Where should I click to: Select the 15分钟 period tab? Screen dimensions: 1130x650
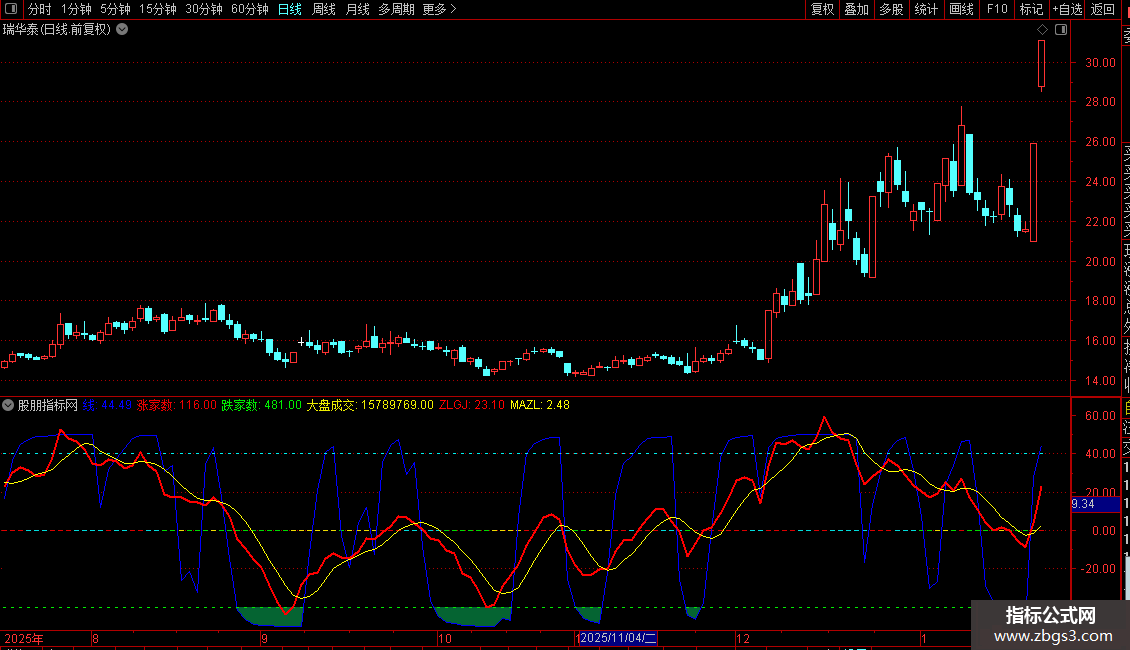(x=158, y=9)
